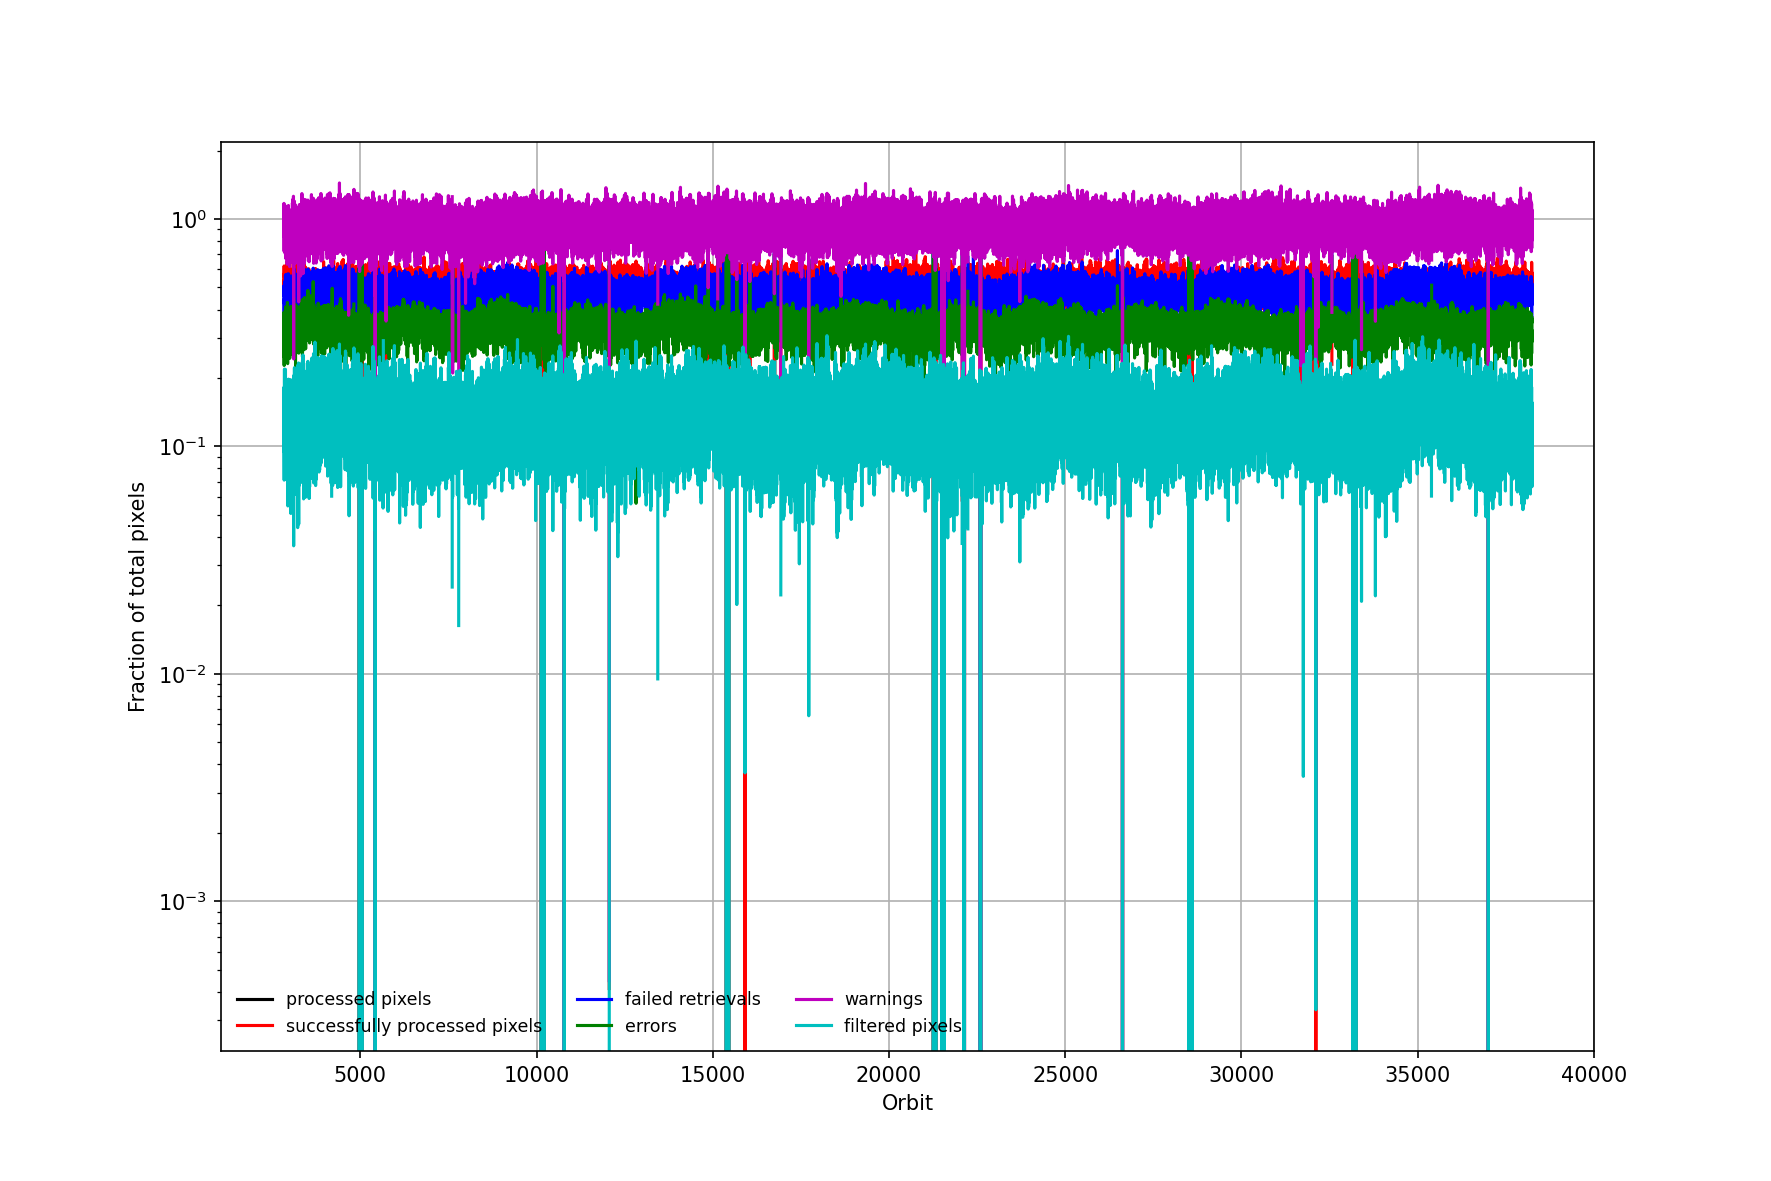Select the 'errors' legend label

point(650,1026)
